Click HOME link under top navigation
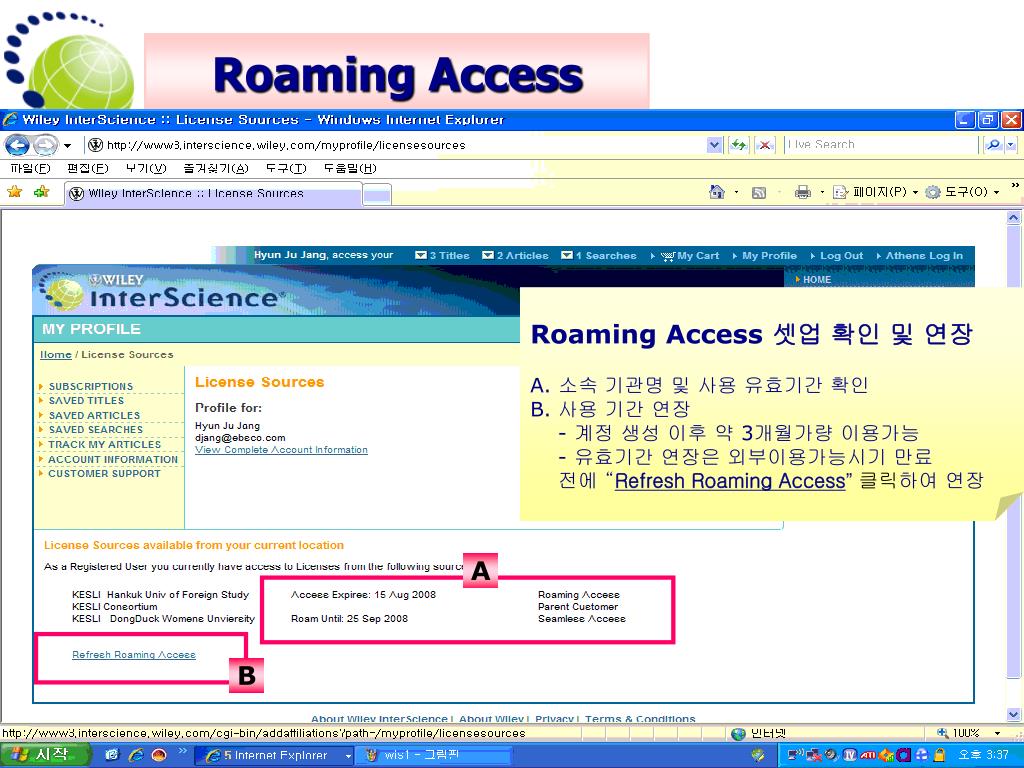Viewport: 1024px width, 768px height. pyautogui.click(x=817, y=280)
